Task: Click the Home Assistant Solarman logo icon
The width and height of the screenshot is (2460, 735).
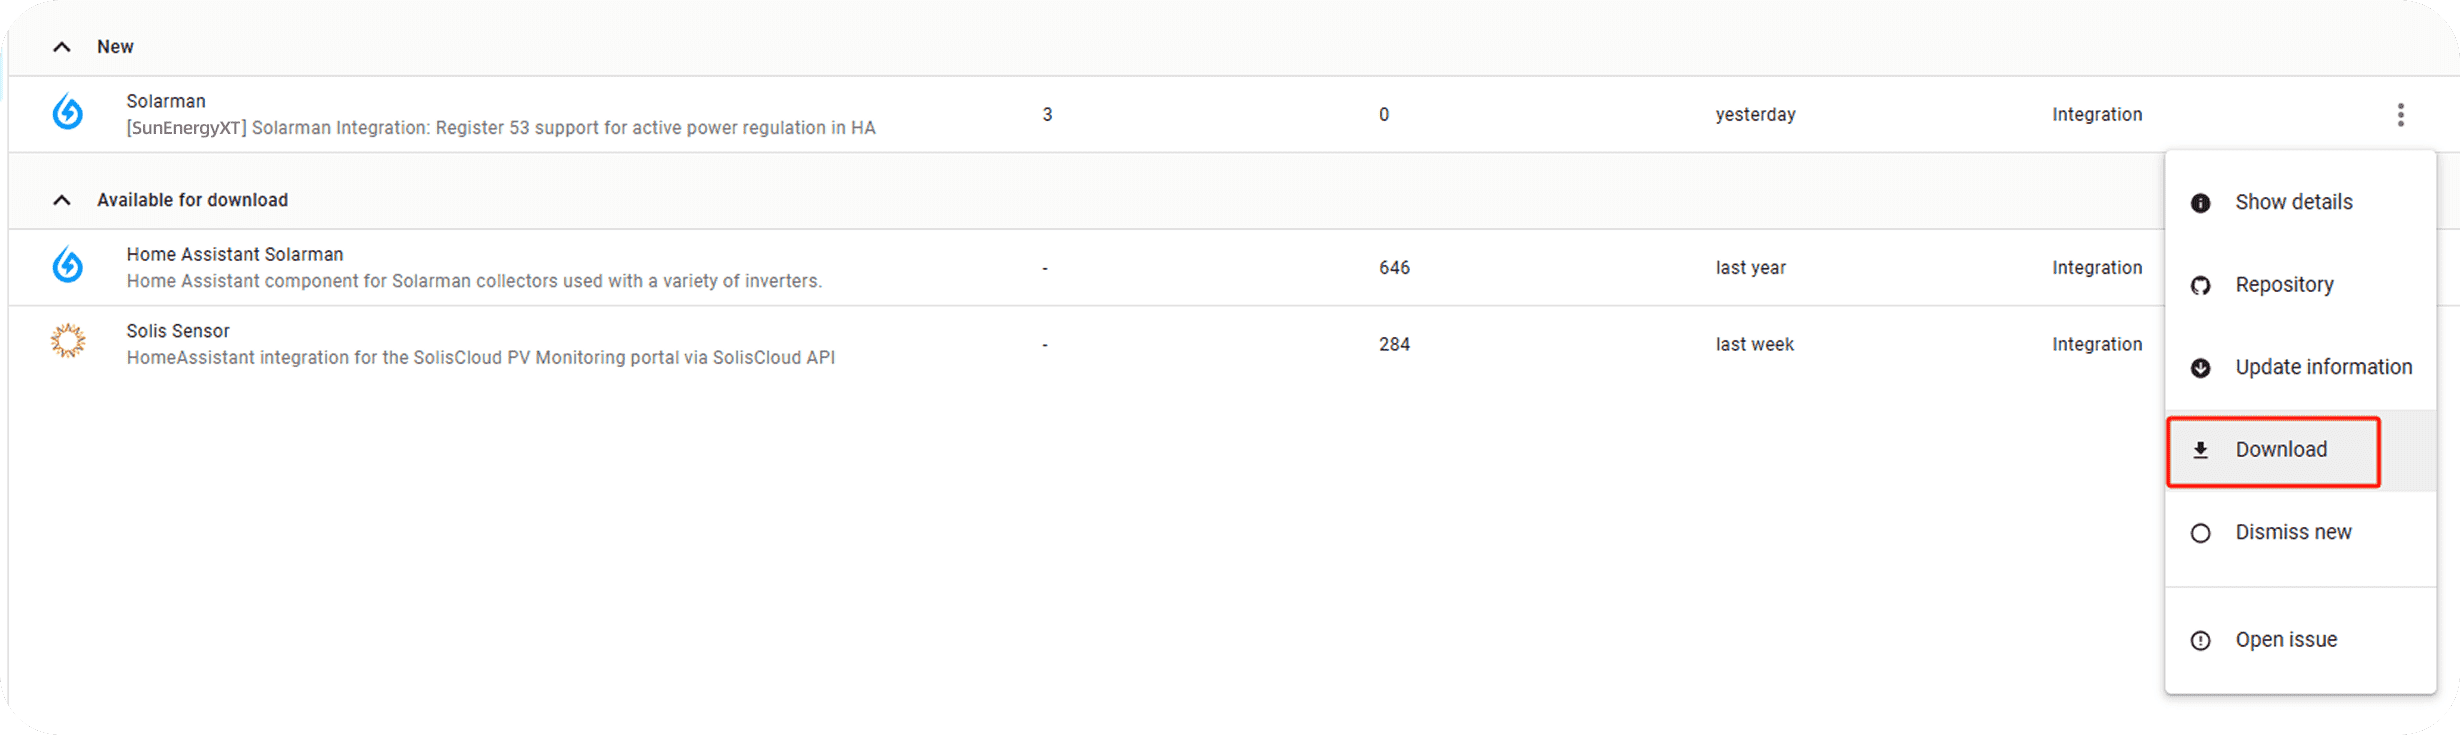Action: tap(68, 266)
